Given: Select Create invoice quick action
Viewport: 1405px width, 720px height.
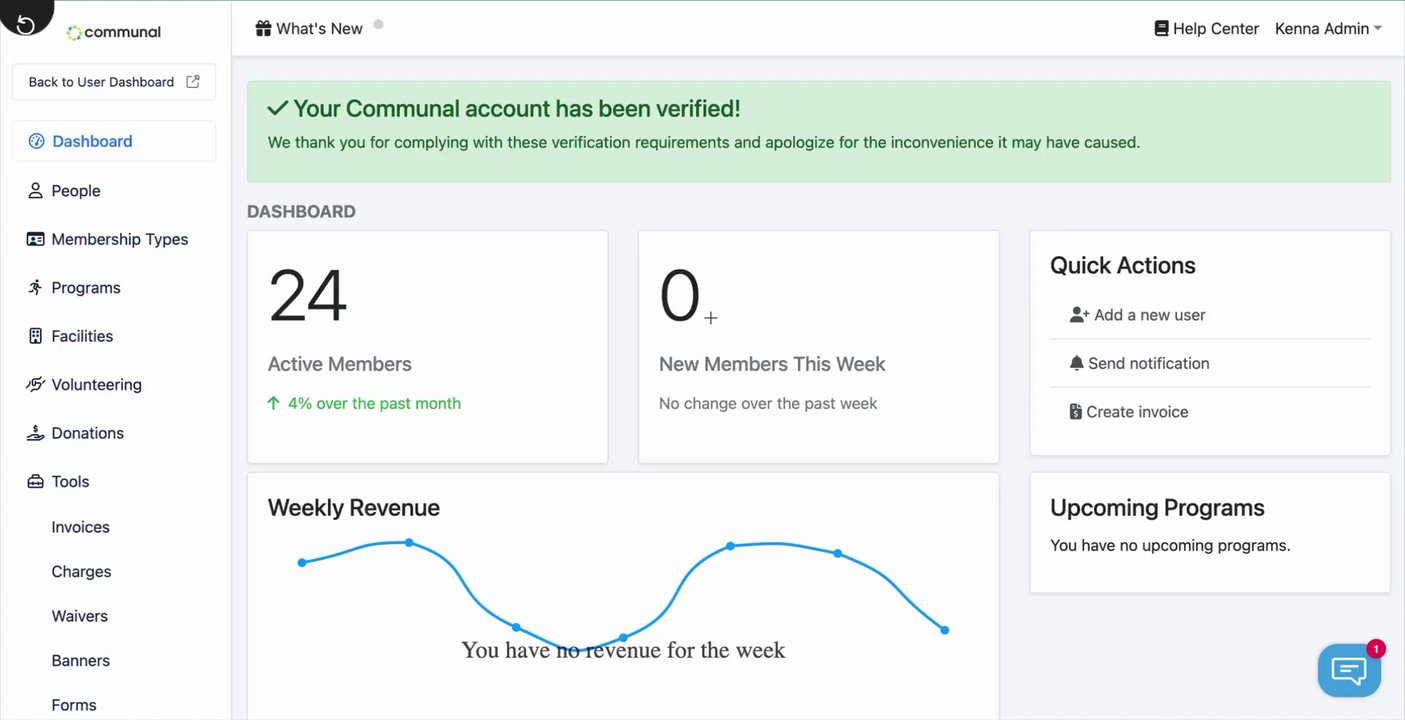Looking at the screenshot, I should (1137, 412).
